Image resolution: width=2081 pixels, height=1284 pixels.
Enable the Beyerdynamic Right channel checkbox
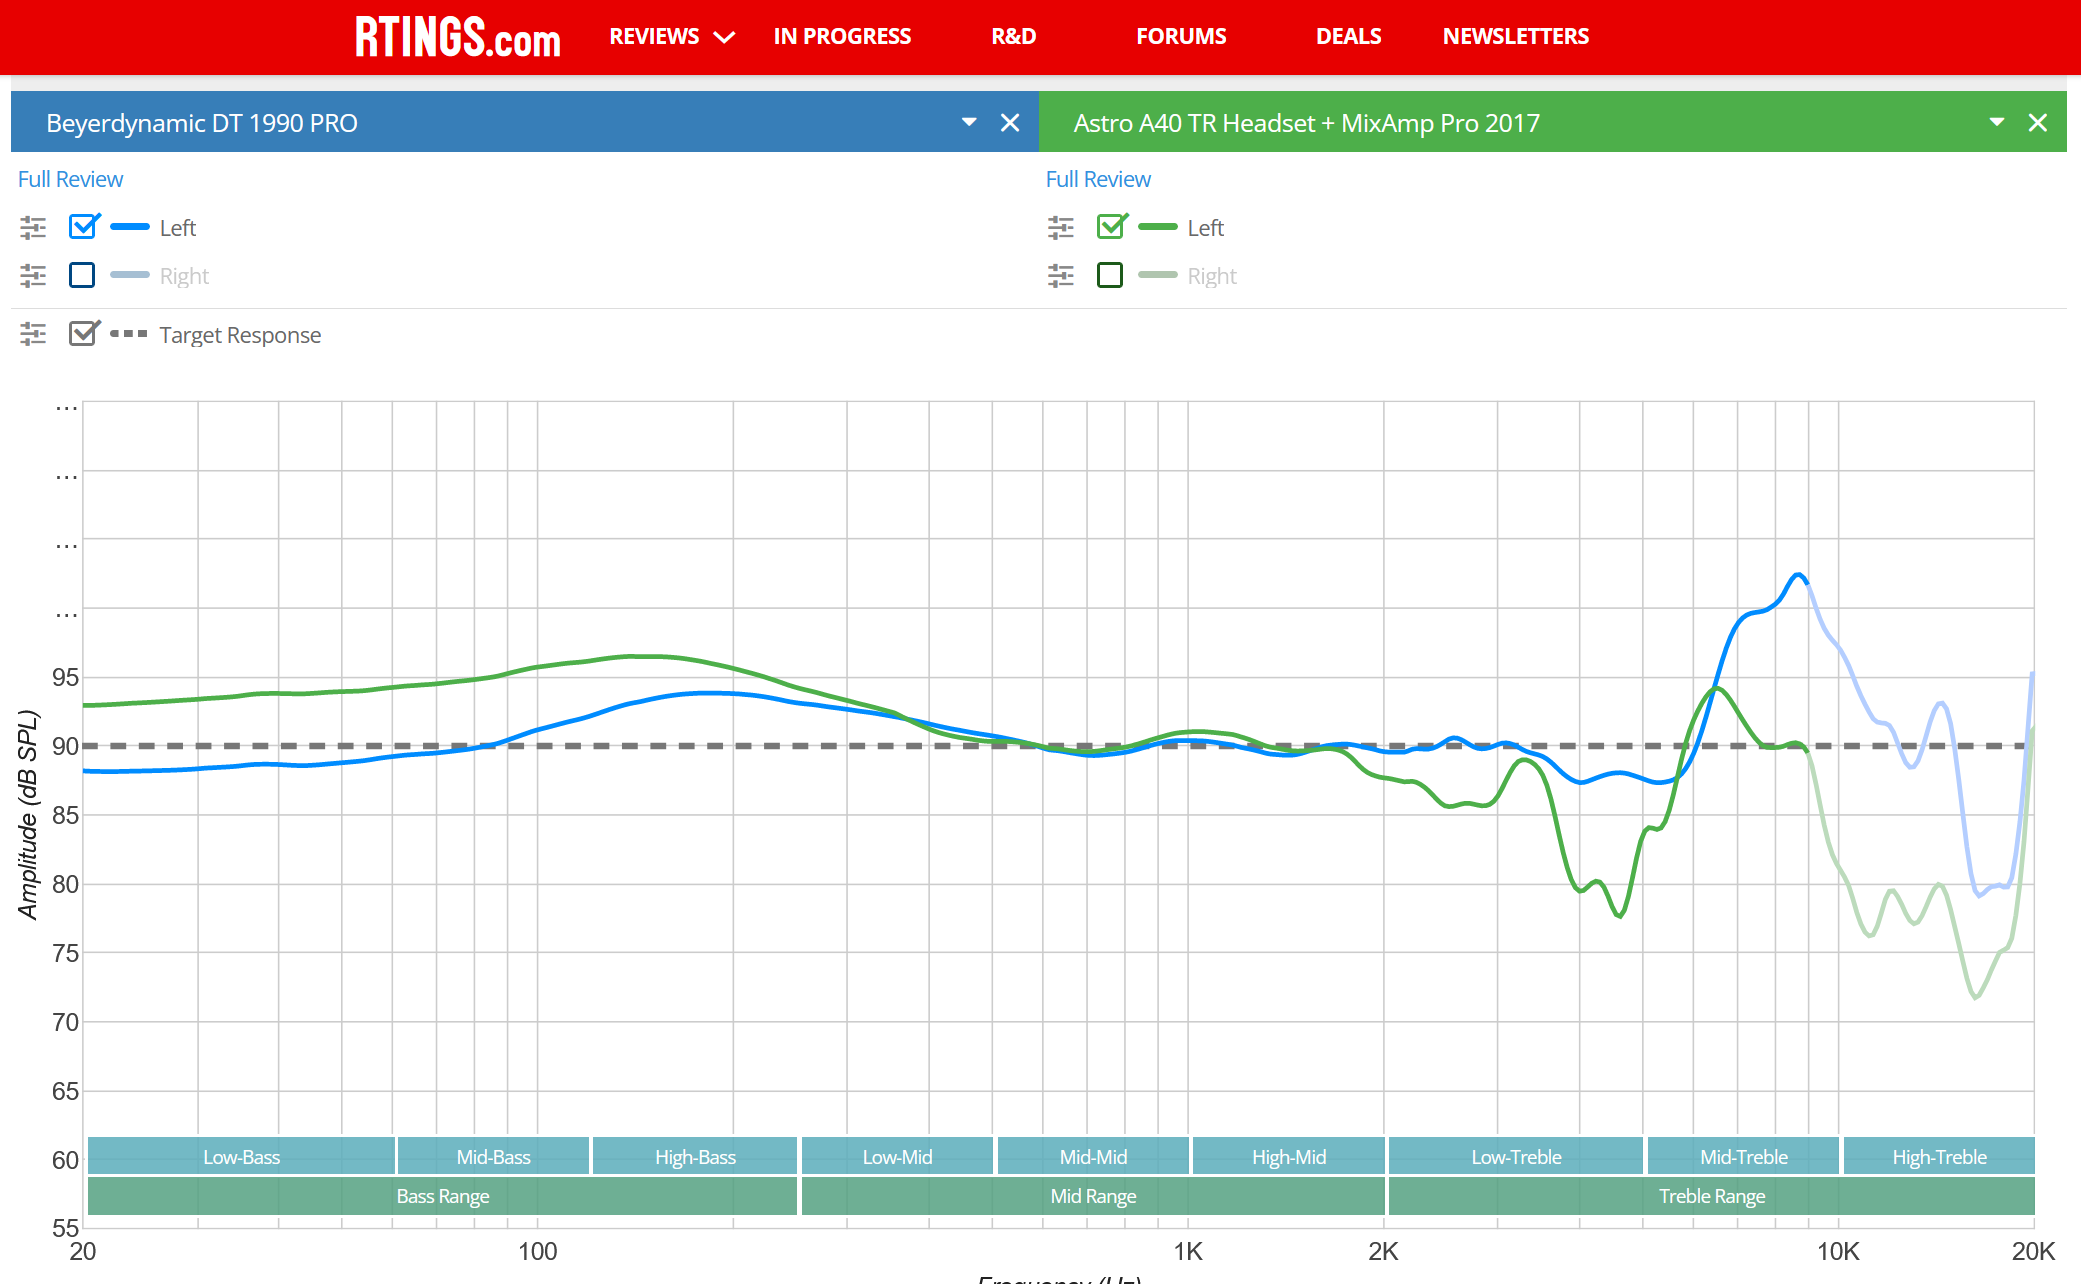[x=82, y=275]
